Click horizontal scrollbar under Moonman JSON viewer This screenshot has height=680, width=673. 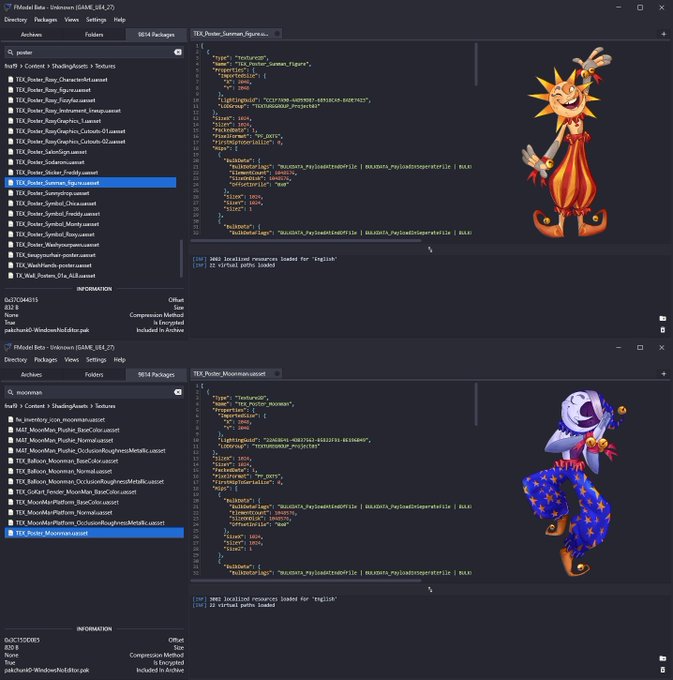point(306,581)
